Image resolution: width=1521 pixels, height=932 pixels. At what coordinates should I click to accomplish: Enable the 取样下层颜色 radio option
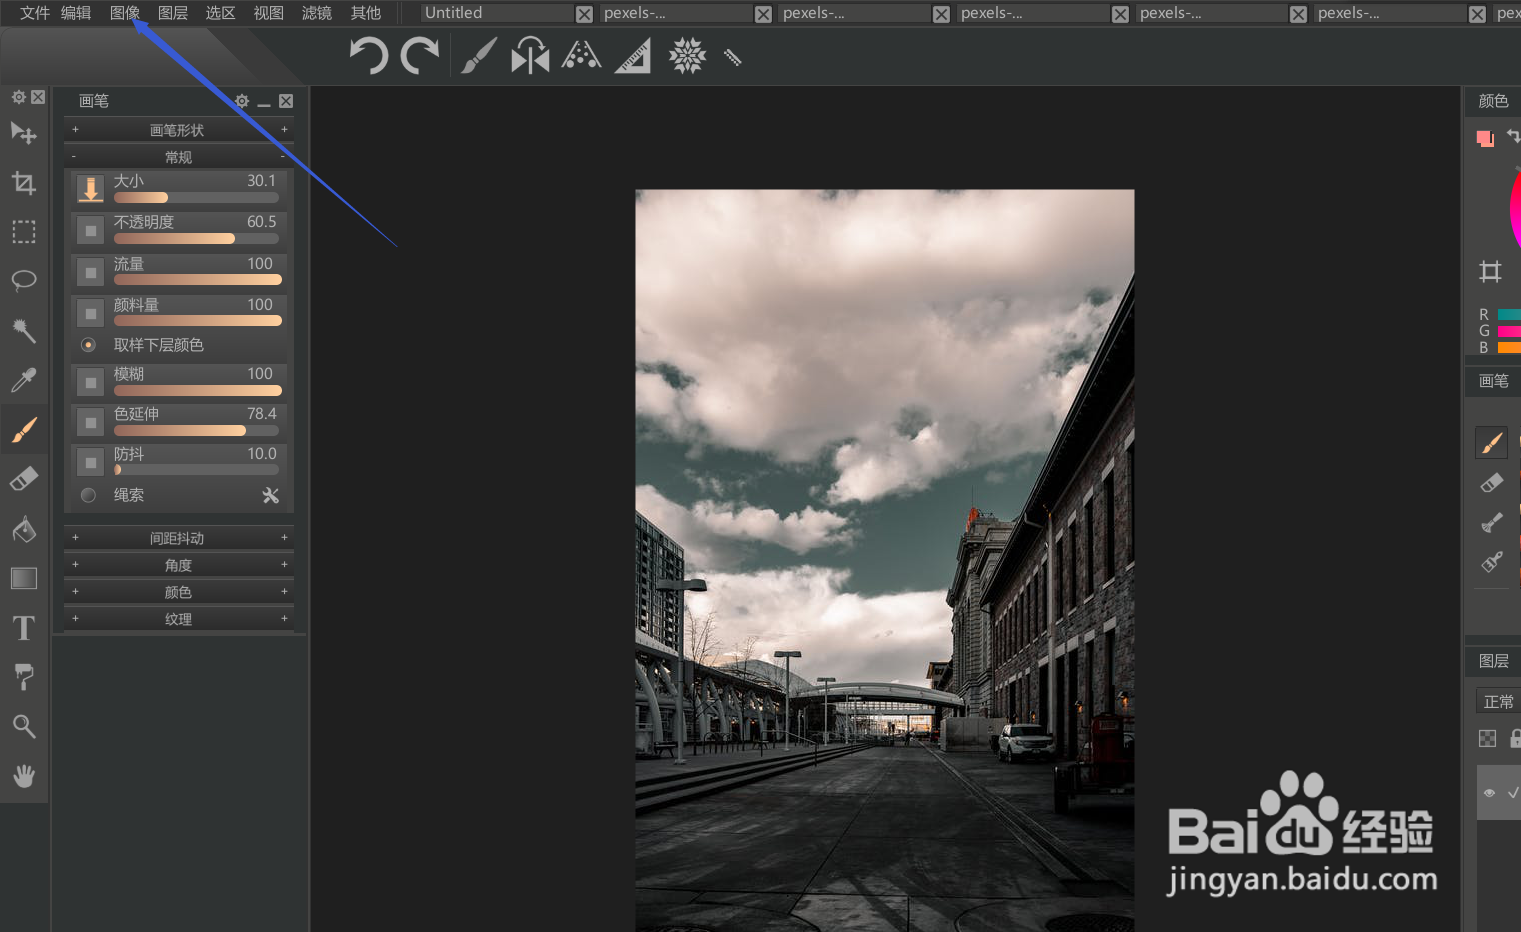tap(88, 345)
